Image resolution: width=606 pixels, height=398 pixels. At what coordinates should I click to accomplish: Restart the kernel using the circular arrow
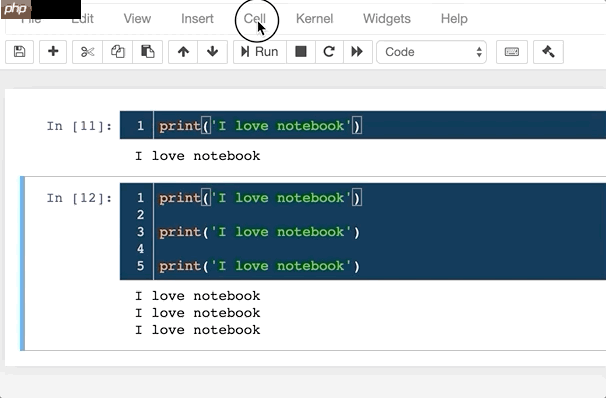(x=329, y=52)
